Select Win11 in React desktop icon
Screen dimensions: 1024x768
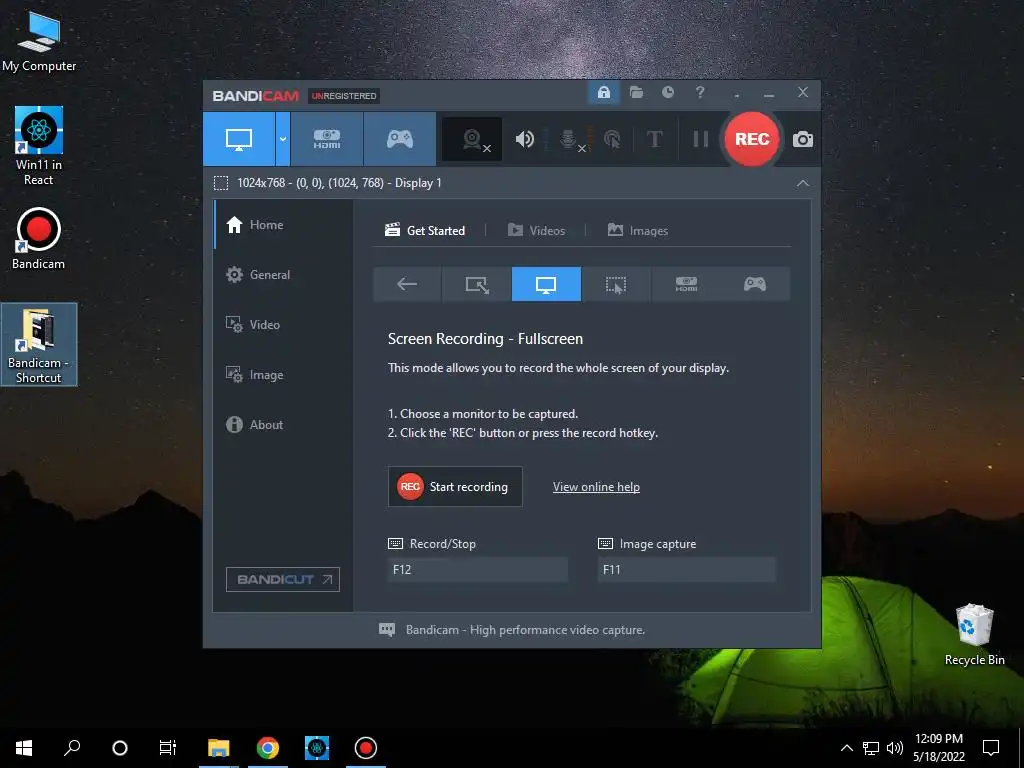(39, 146)
